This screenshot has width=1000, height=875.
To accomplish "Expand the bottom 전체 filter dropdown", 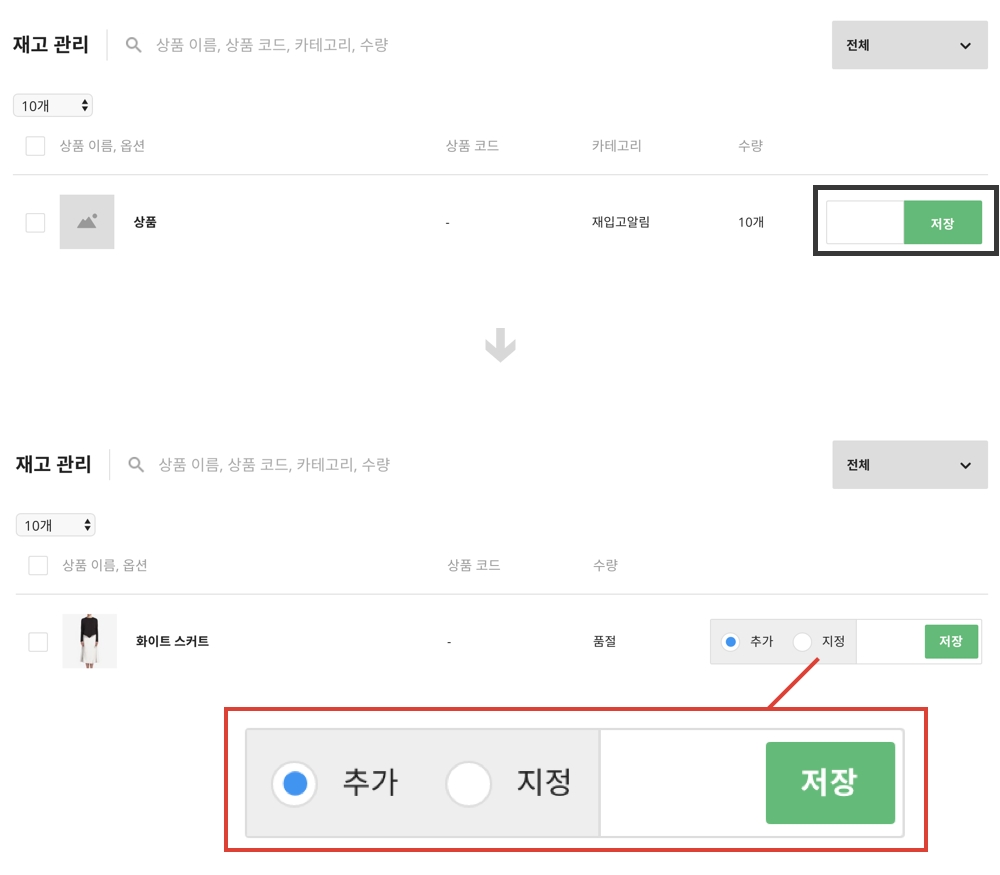I will pyautogui.click(x=909, y=465).
